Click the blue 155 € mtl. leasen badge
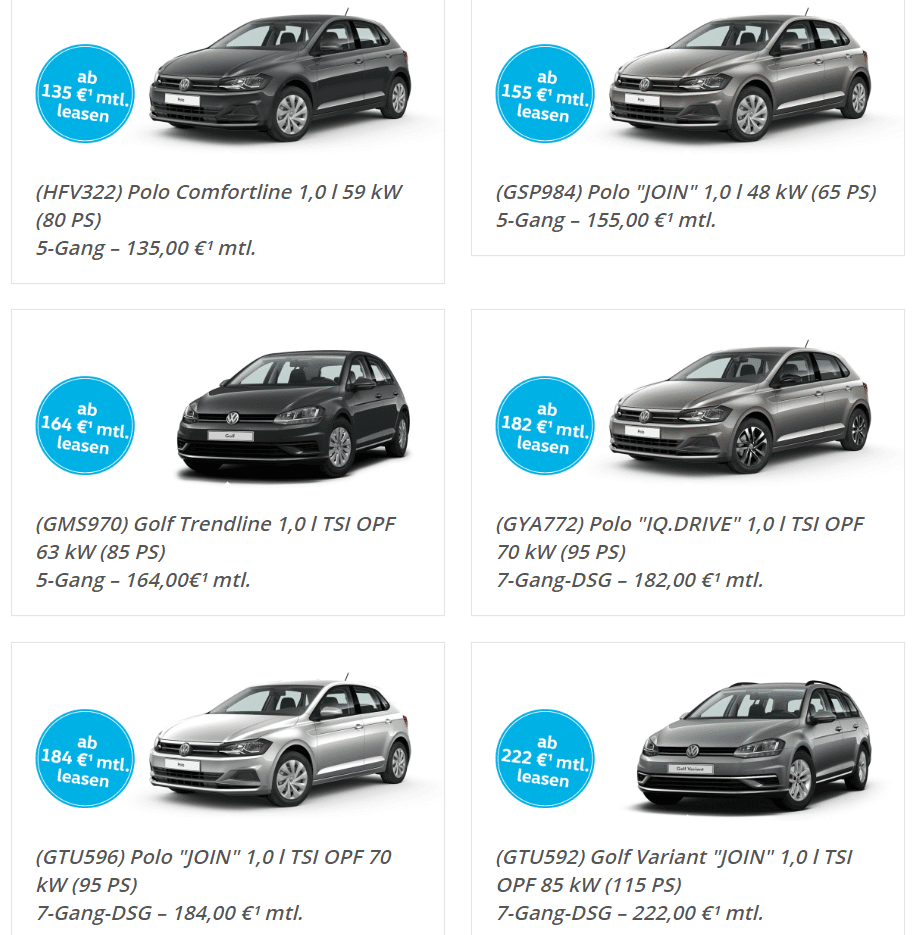921x935 pixels. coord(545,94)
